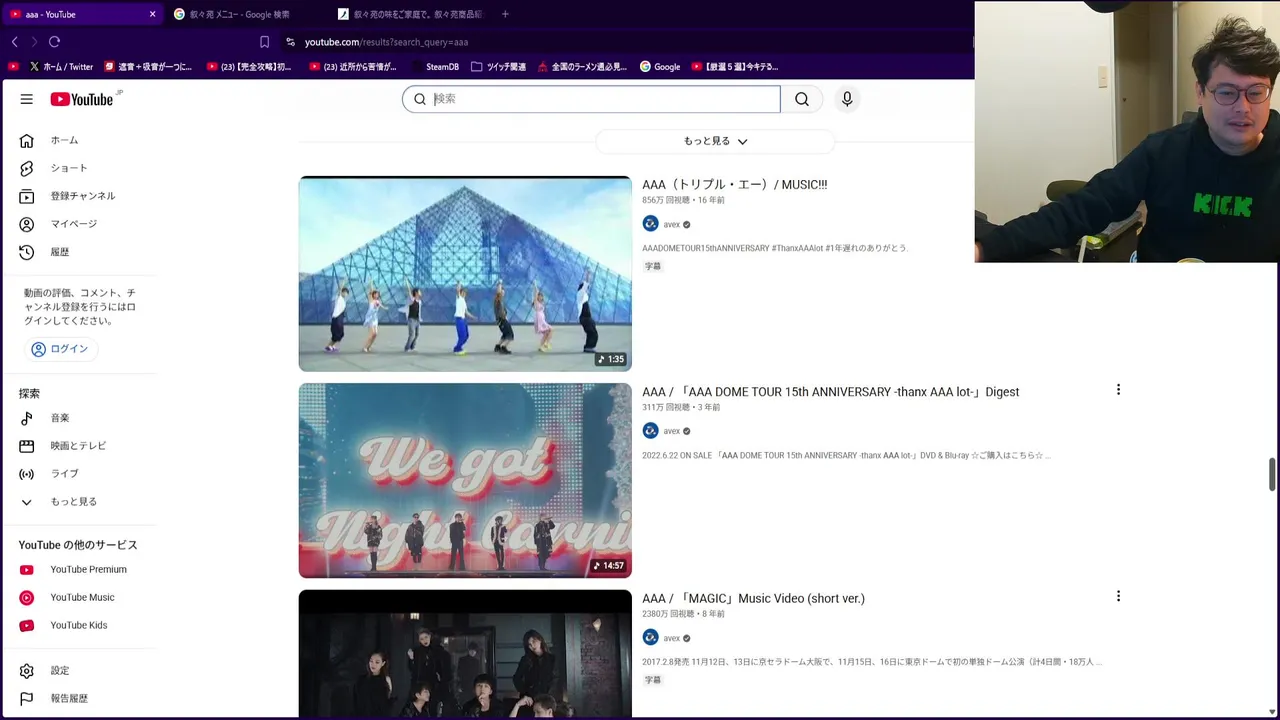1280x720 pixels.
Task: Open 映画とテレビ under 探索
Action: tap(80, 446)
